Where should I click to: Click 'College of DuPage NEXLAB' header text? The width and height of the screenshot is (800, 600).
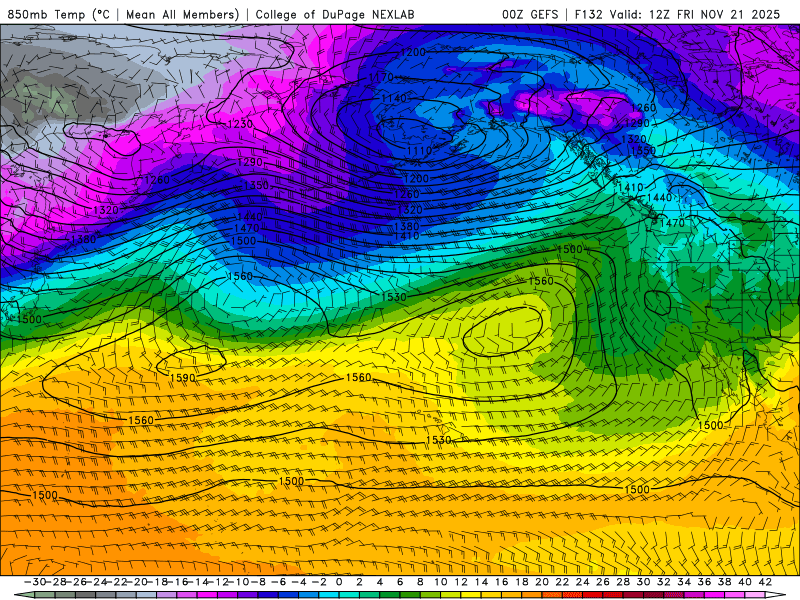point(335,14)
